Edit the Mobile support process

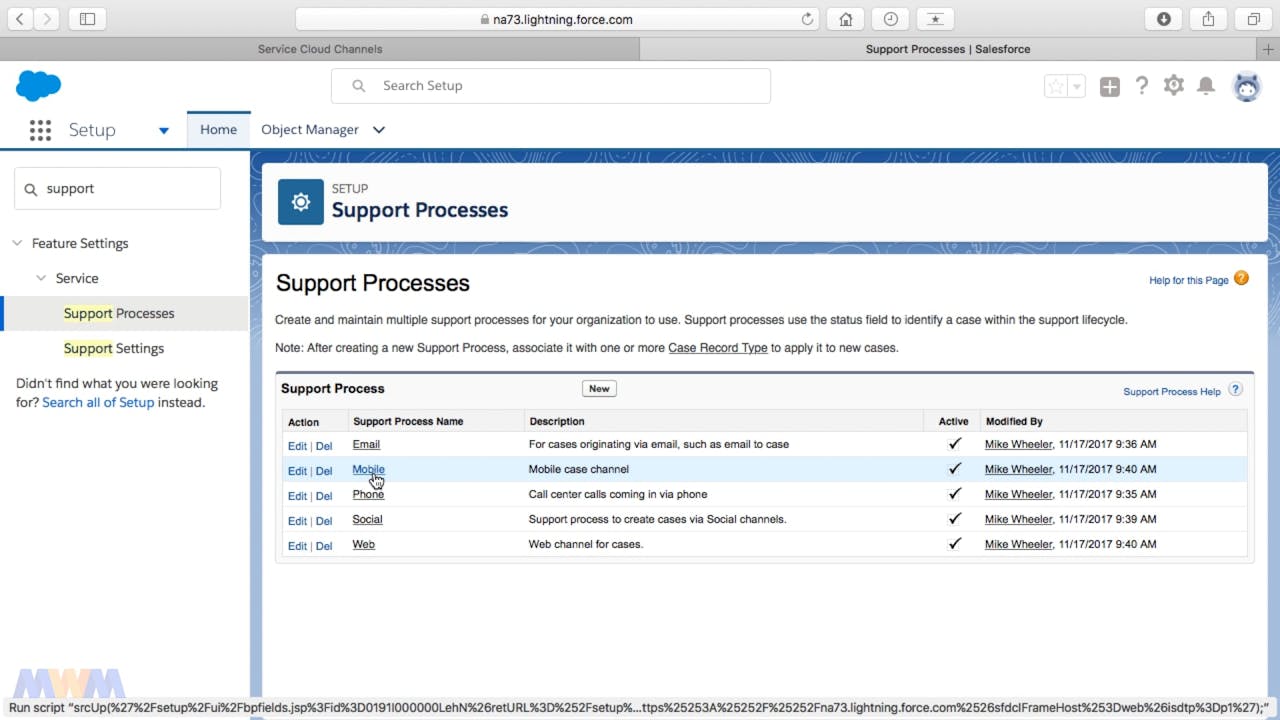(297, 470)
